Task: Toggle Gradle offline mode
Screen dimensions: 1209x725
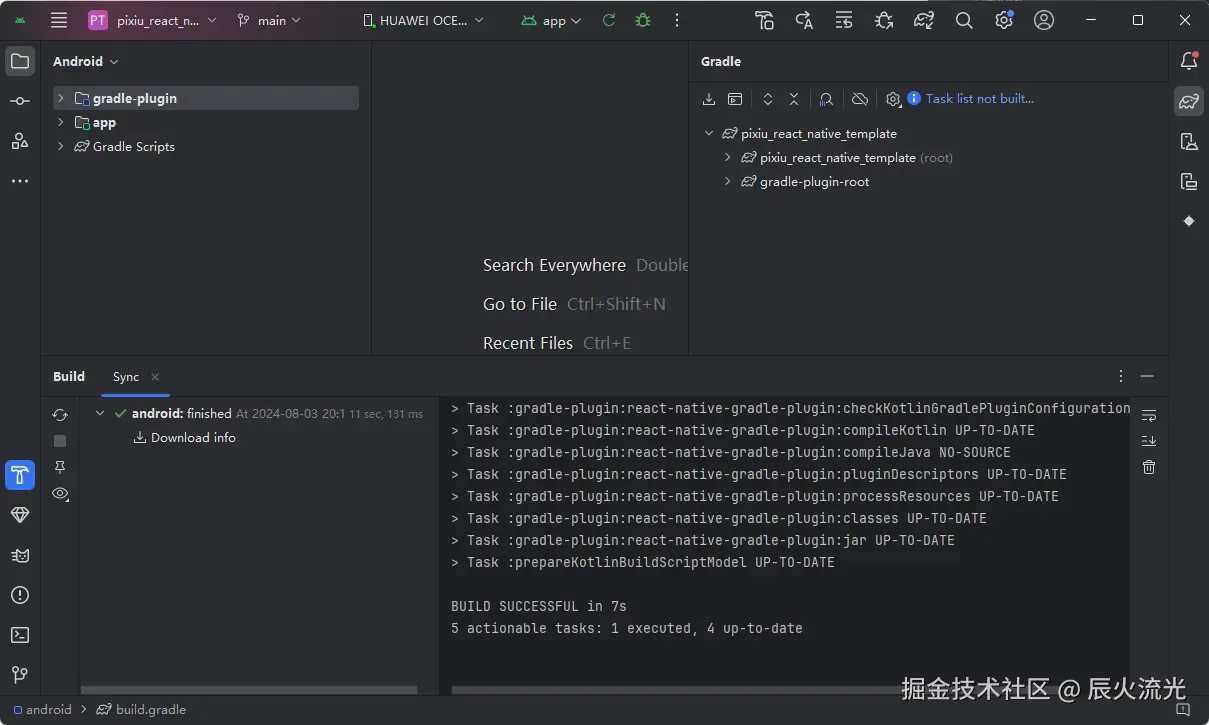Action: pyautogui.click(x=860, y=99)
